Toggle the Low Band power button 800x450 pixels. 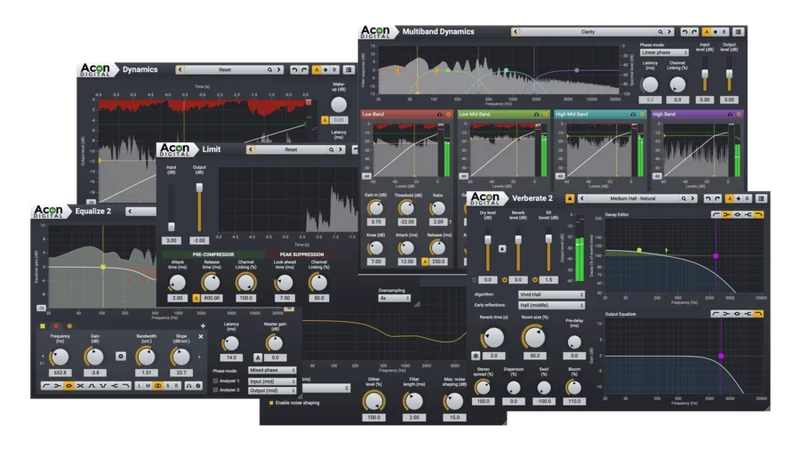click(448, 114)
